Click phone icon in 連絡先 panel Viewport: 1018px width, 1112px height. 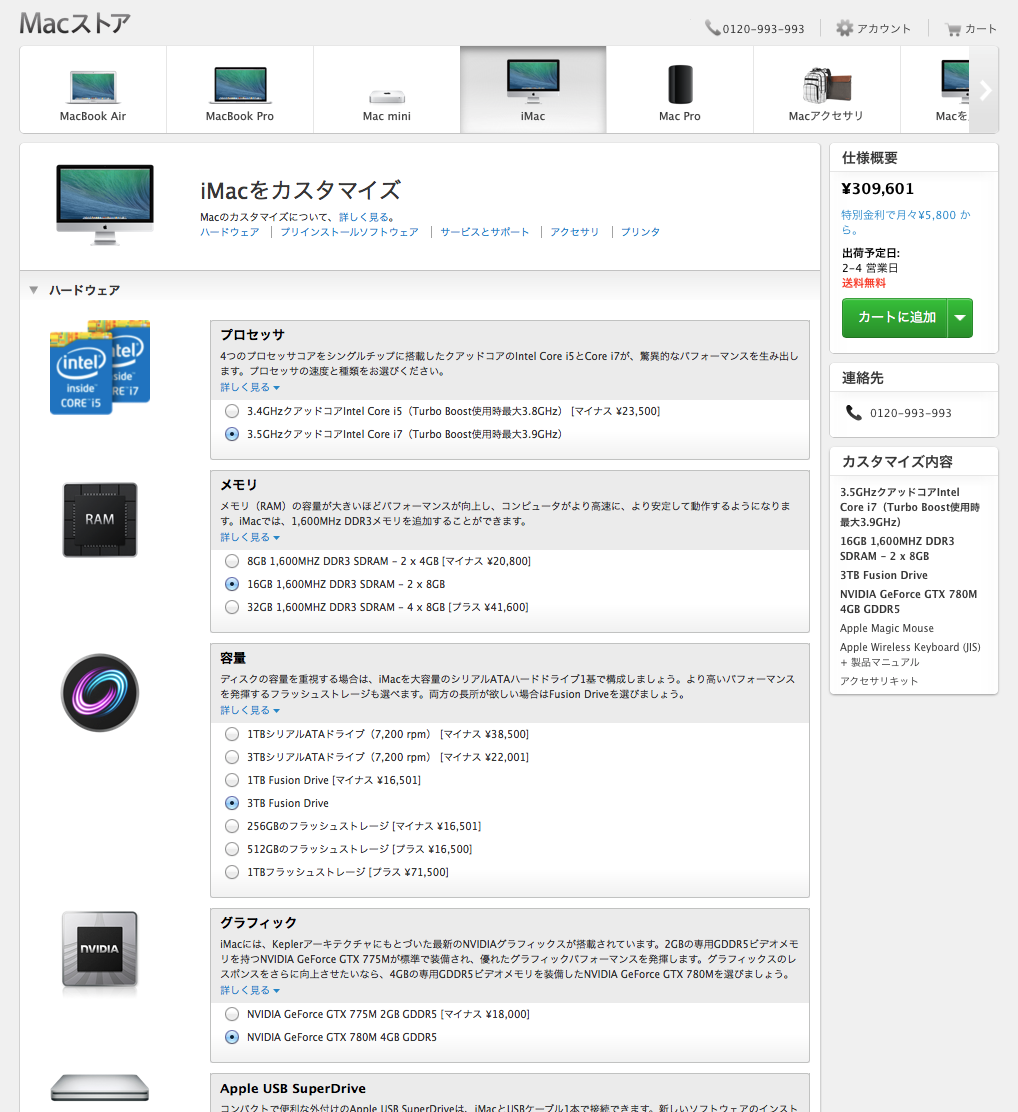[x=853, y=413]
